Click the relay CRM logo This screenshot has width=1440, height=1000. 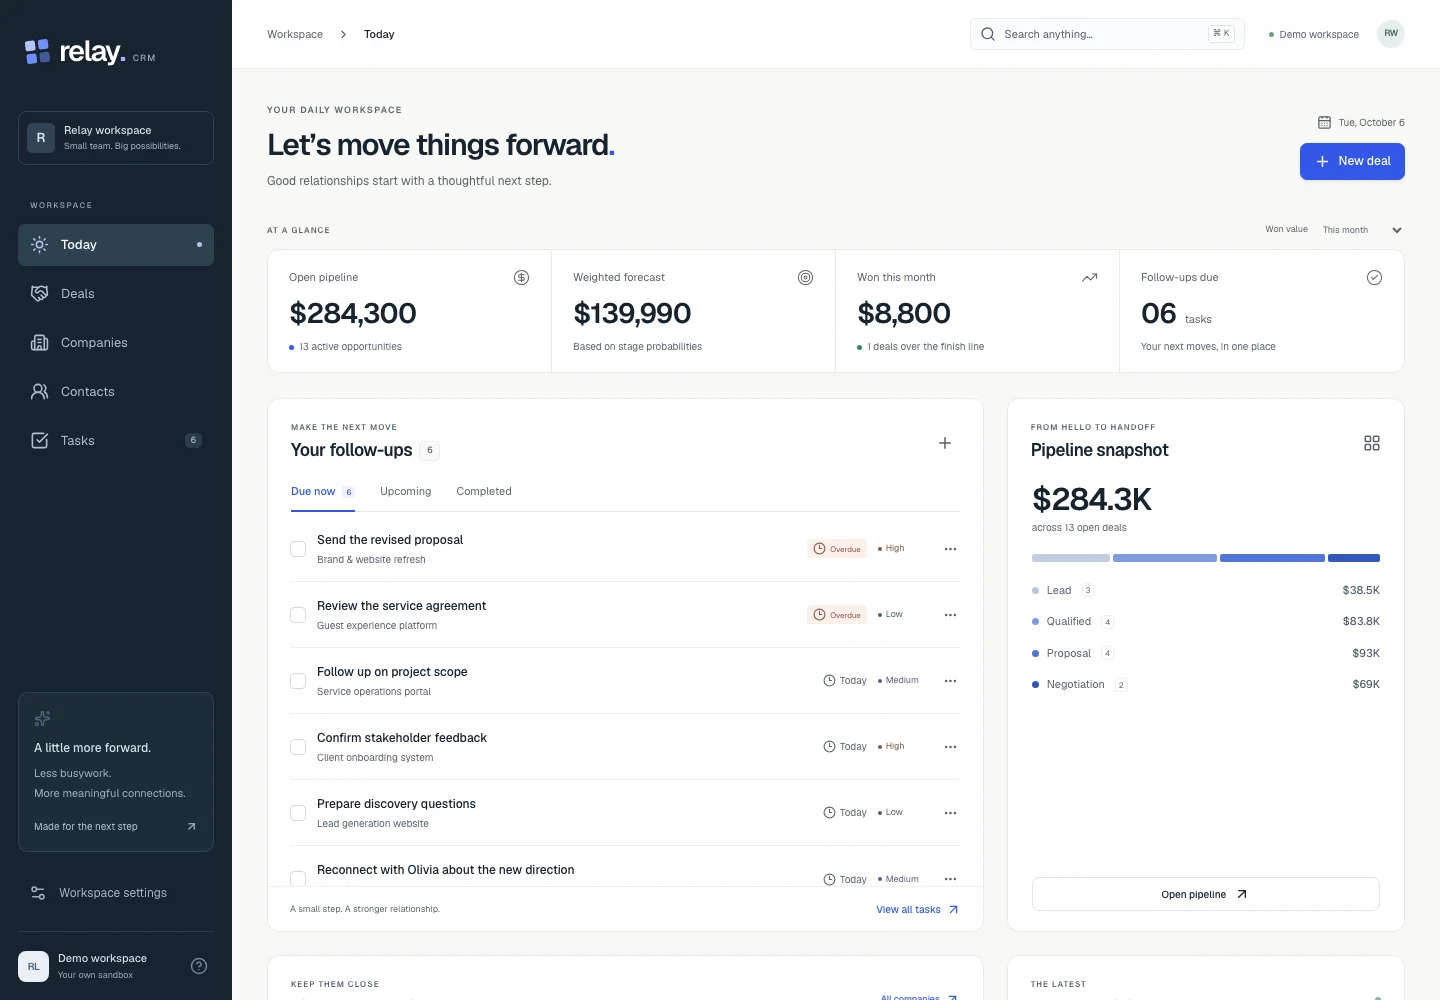90,52
